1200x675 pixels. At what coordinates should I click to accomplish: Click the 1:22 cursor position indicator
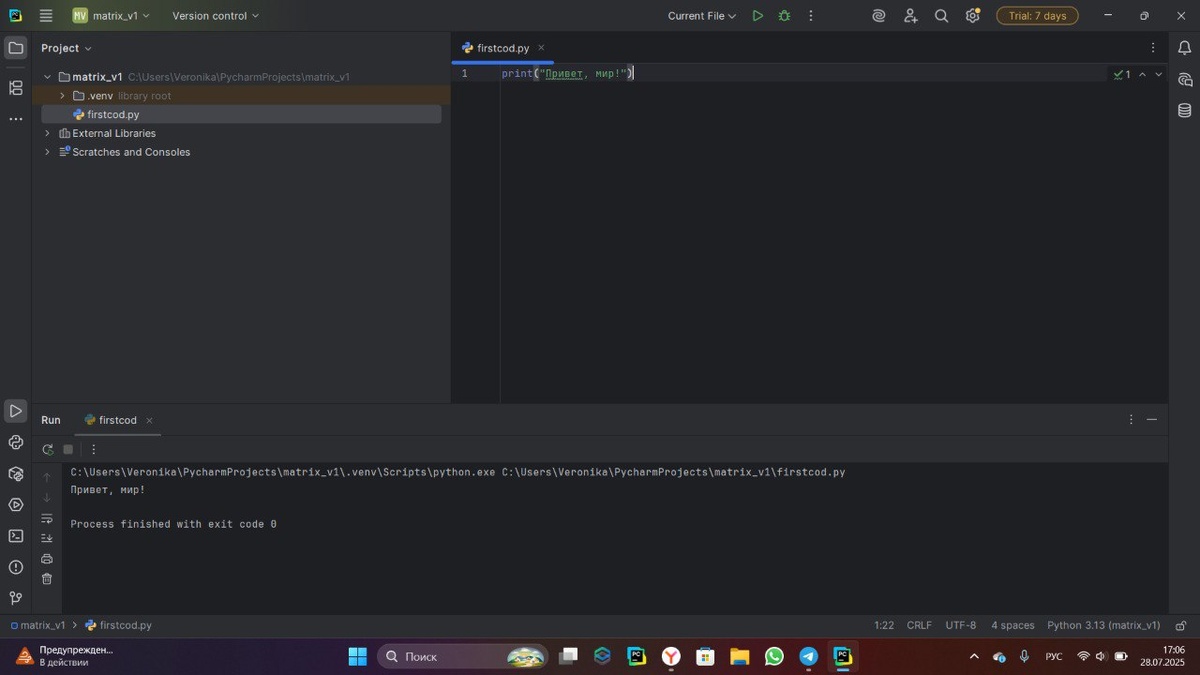884,625
